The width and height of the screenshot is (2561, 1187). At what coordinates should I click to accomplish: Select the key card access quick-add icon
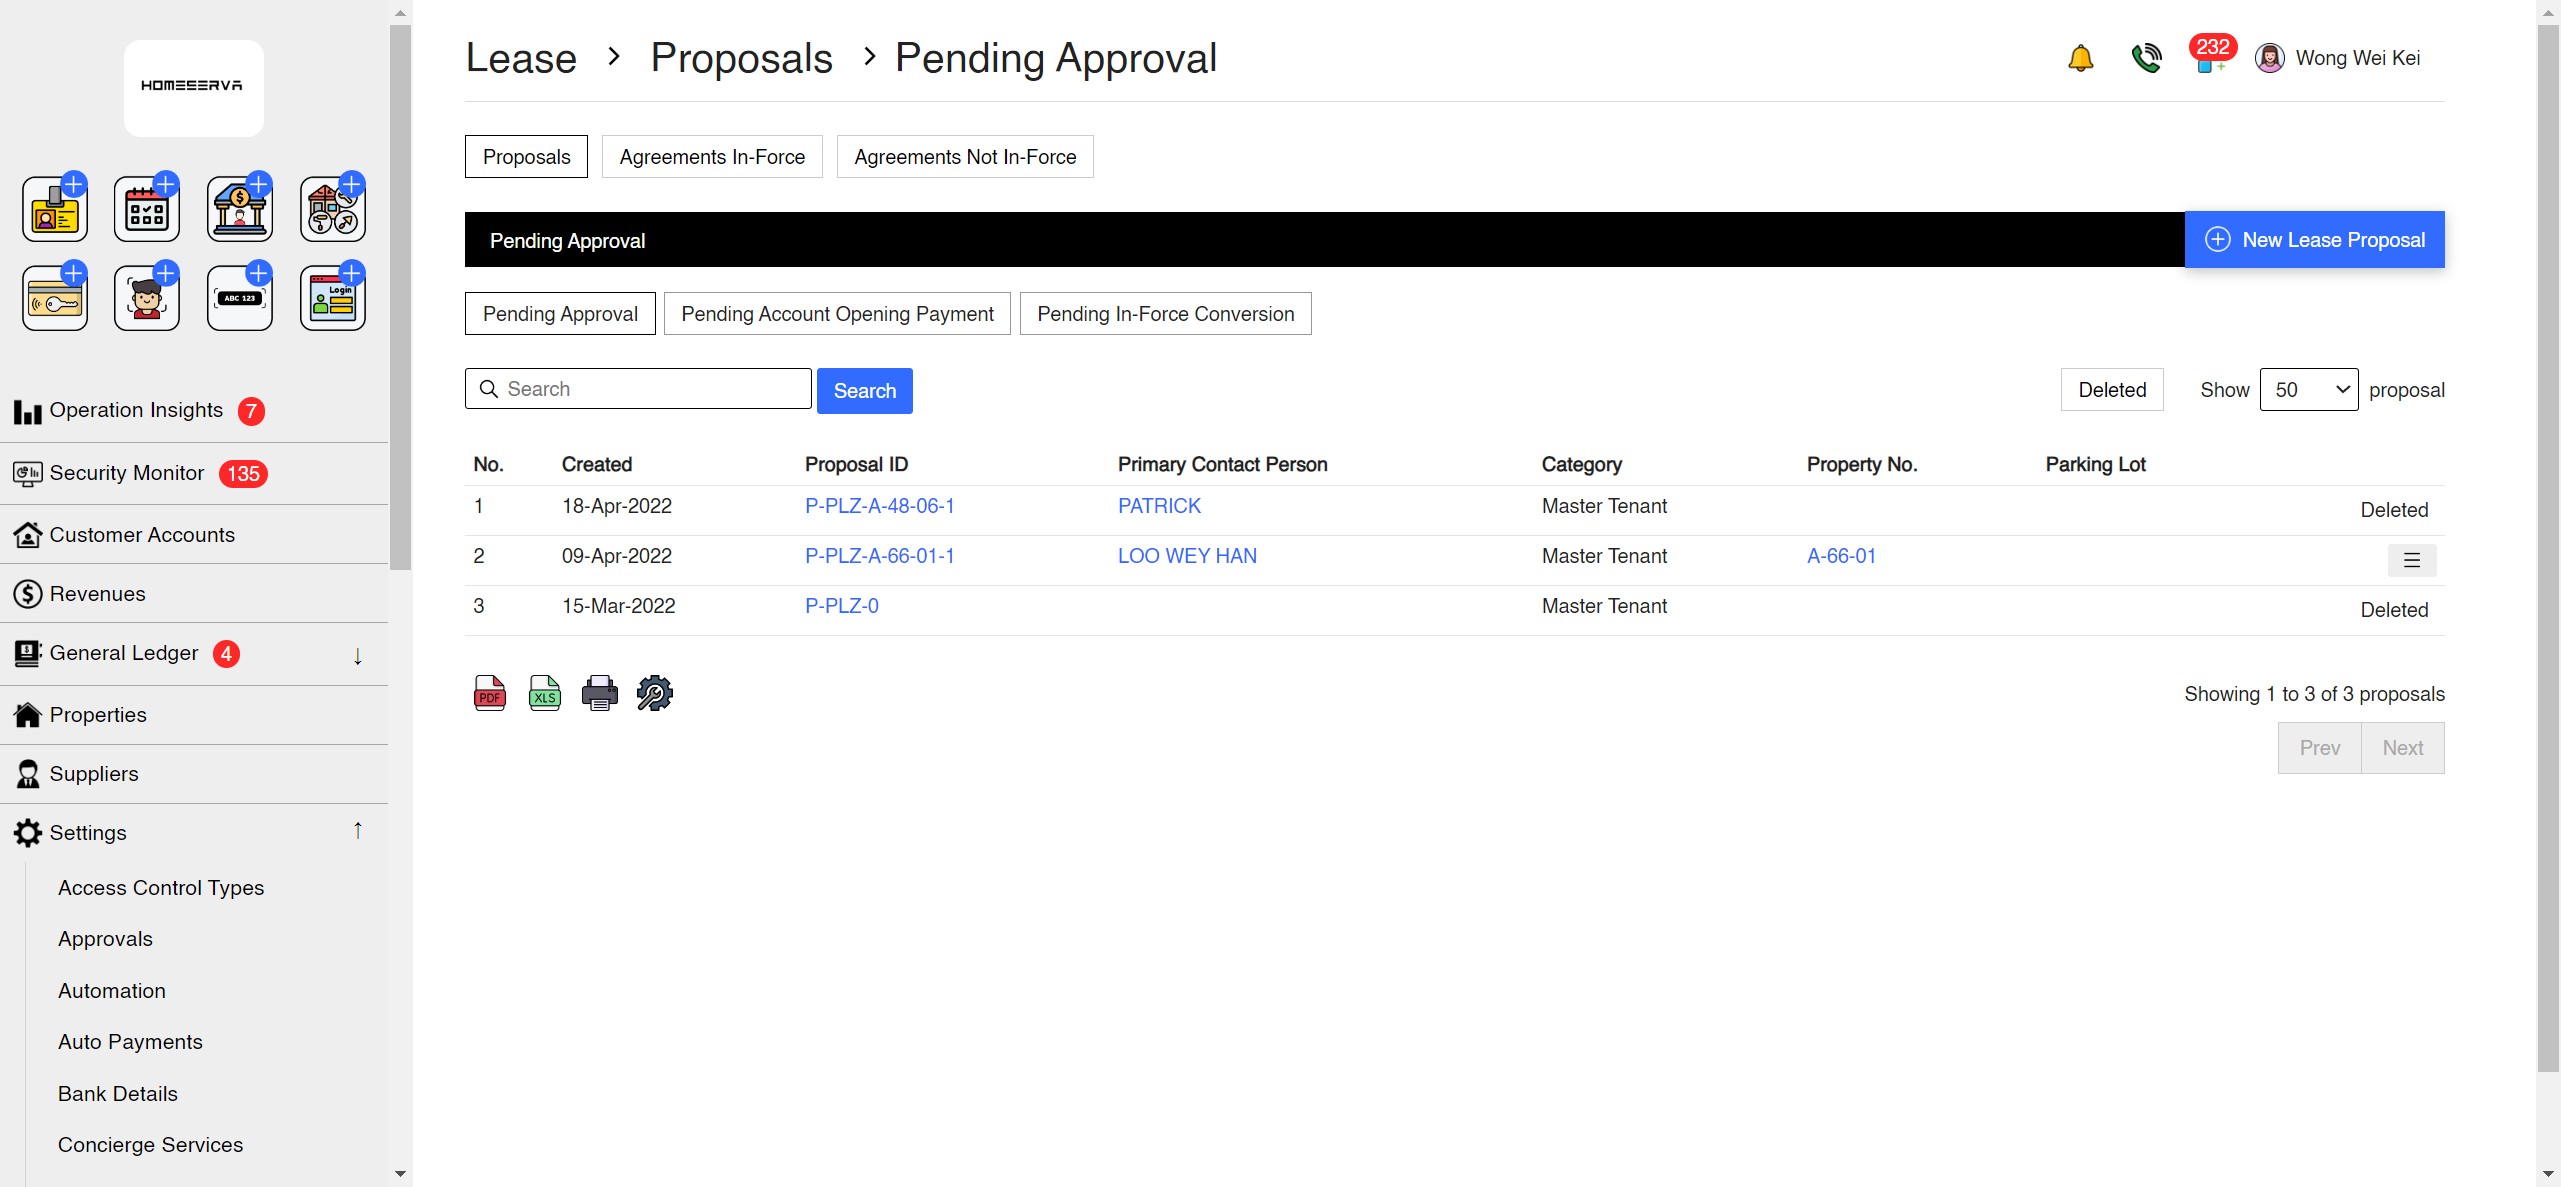pos(54,296)
